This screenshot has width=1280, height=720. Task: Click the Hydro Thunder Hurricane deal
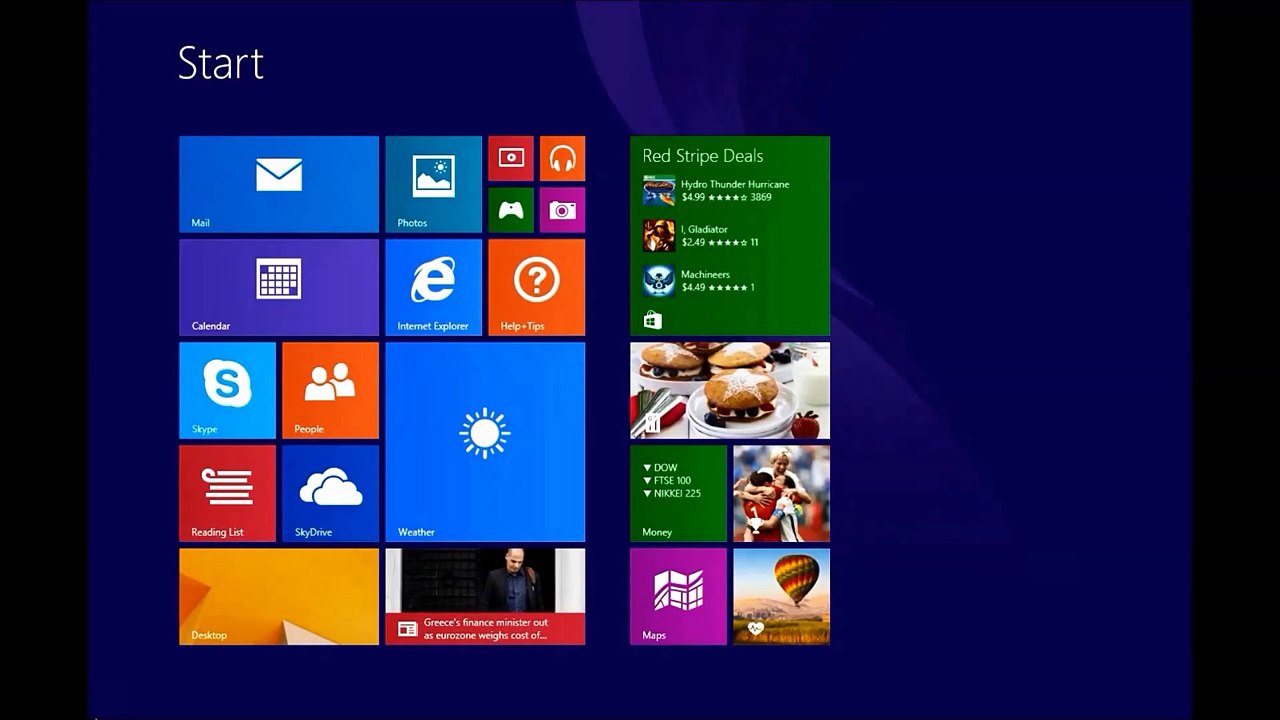716,191
